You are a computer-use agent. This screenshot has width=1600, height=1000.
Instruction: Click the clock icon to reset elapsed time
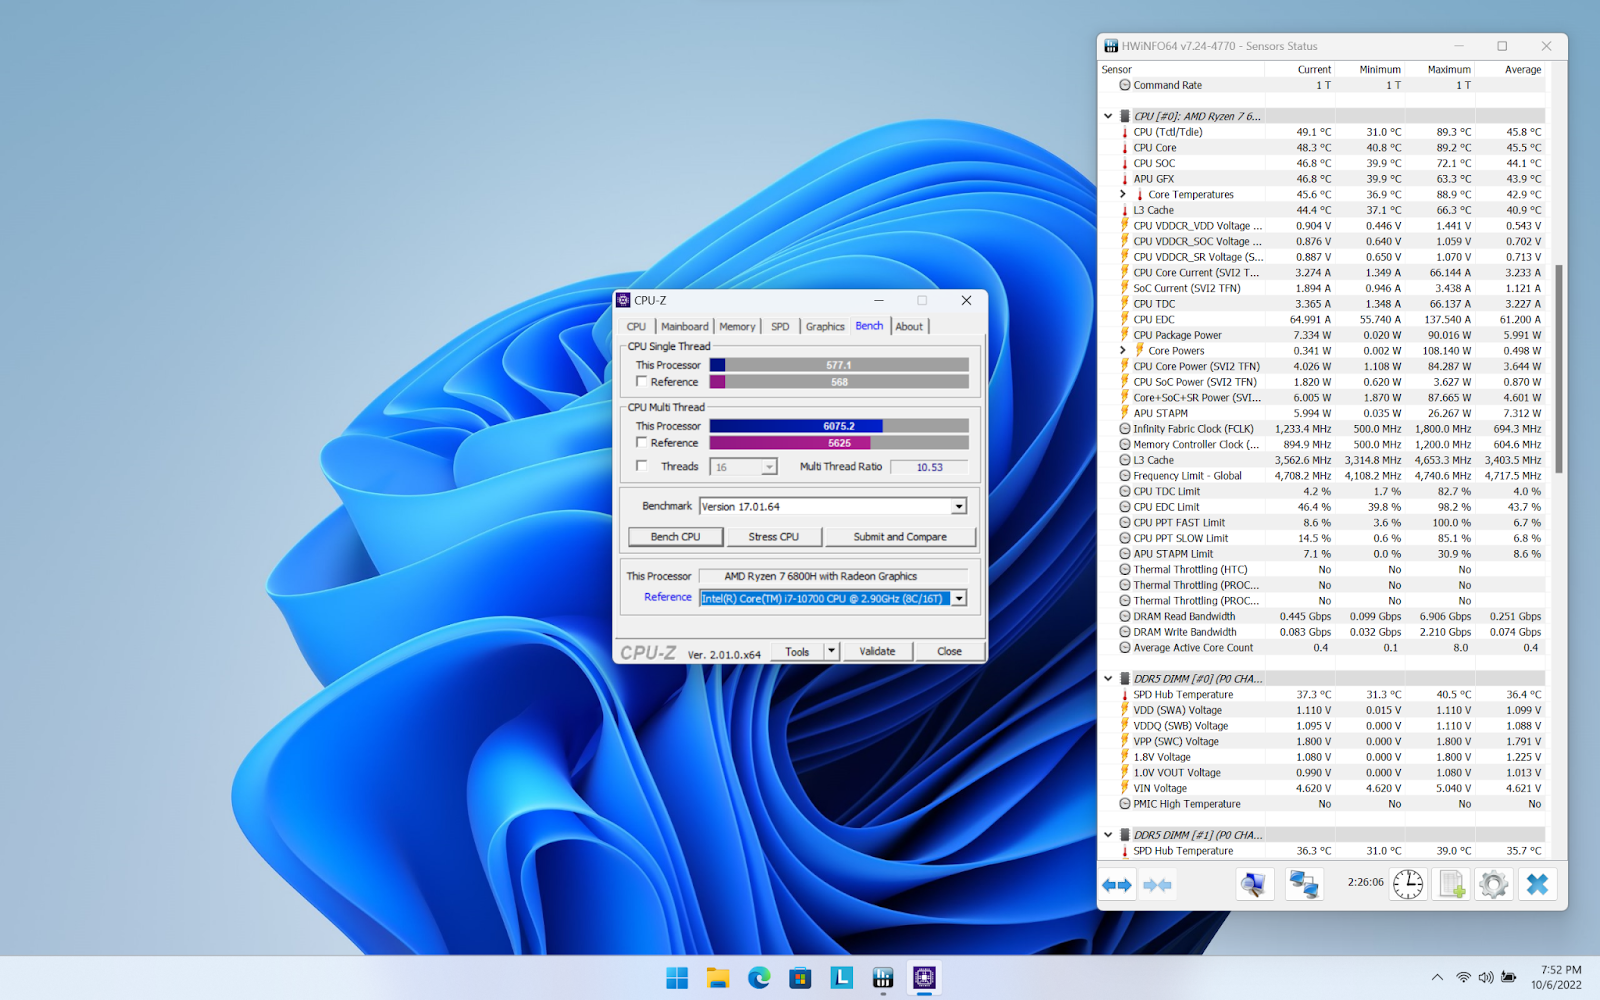(1408, 885)
